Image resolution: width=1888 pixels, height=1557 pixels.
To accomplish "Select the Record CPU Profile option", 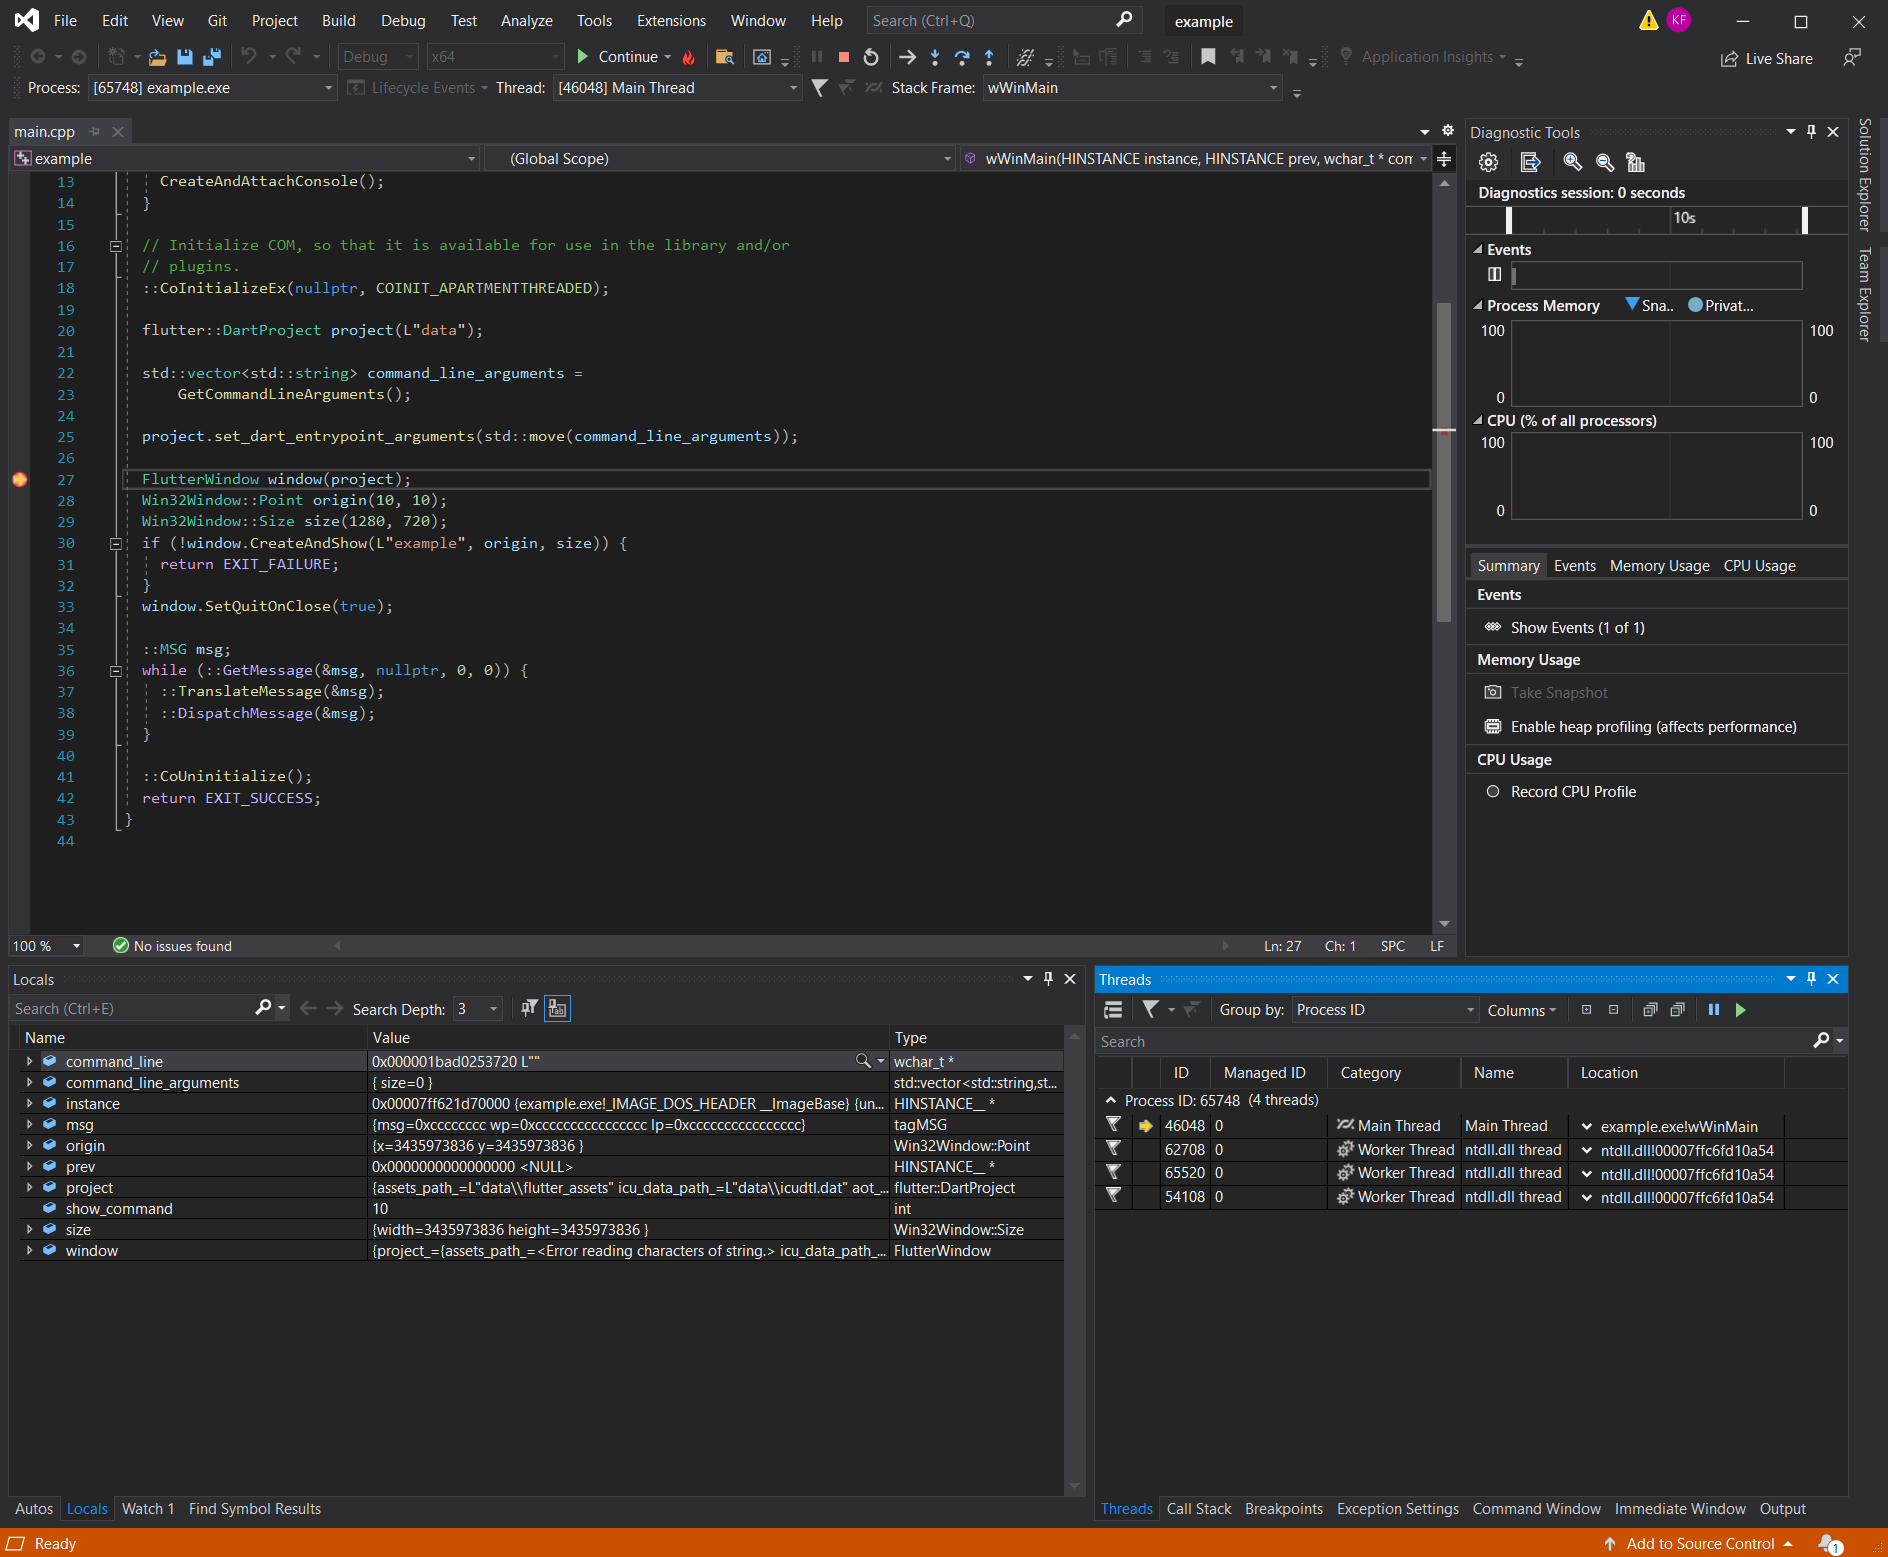I will coord(1573,791).
